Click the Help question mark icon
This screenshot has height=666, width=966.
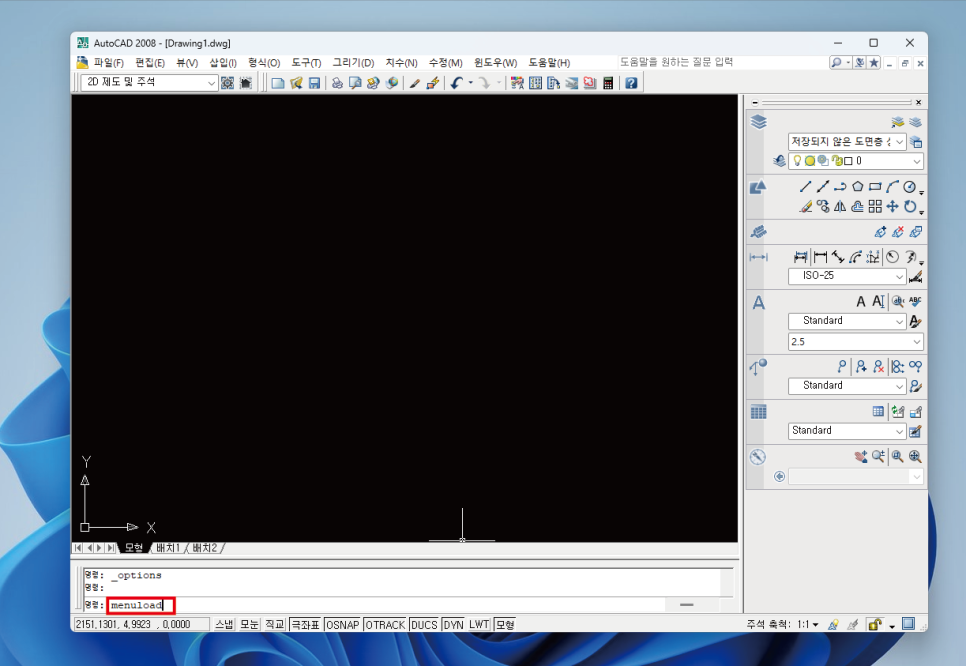[631, 83]
